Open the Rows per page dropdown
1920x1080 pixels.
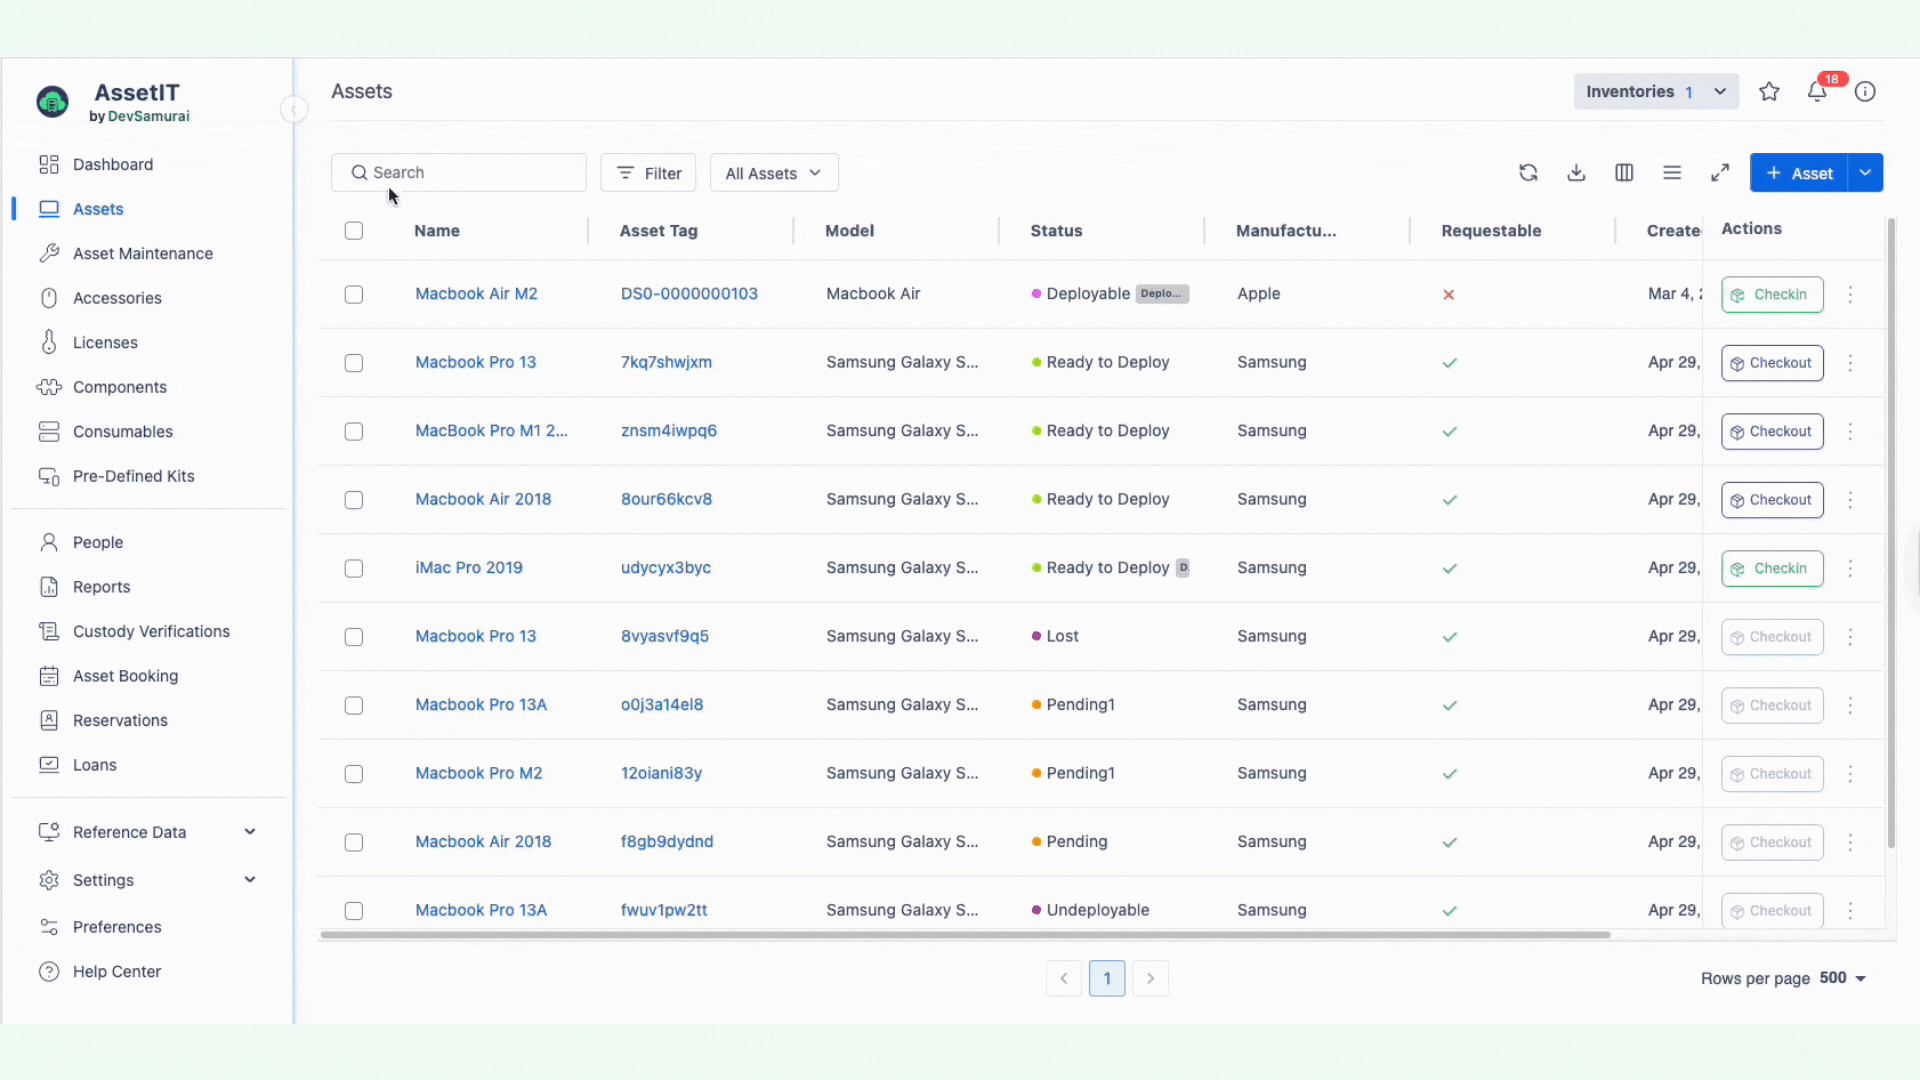[x=1838, y=978]
